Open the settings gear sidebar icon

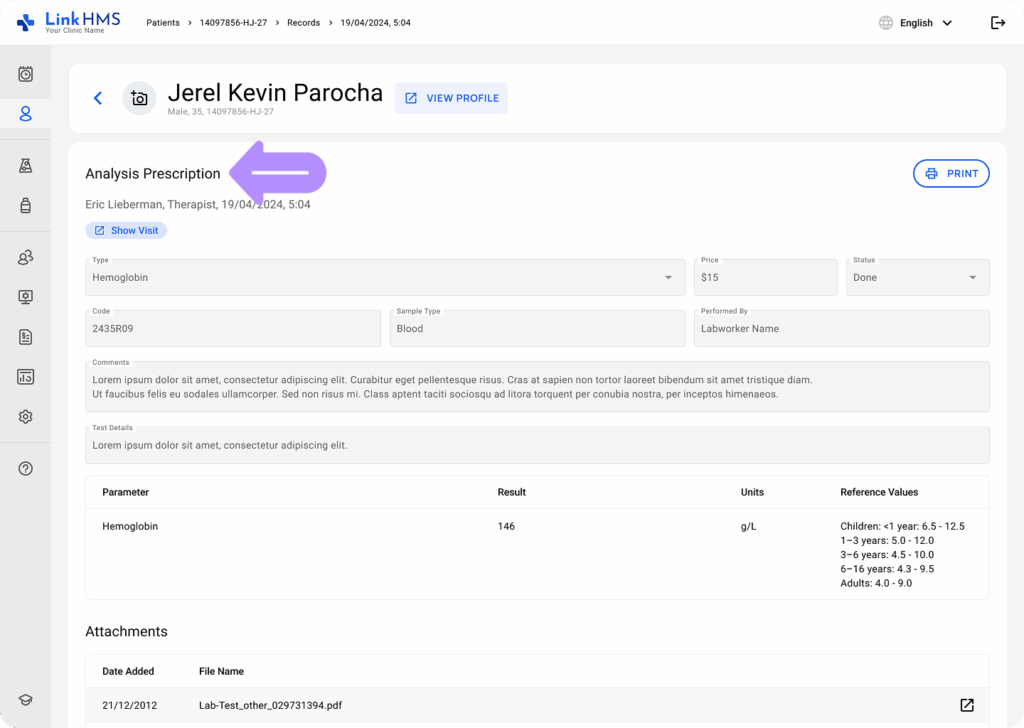(25, 417)
